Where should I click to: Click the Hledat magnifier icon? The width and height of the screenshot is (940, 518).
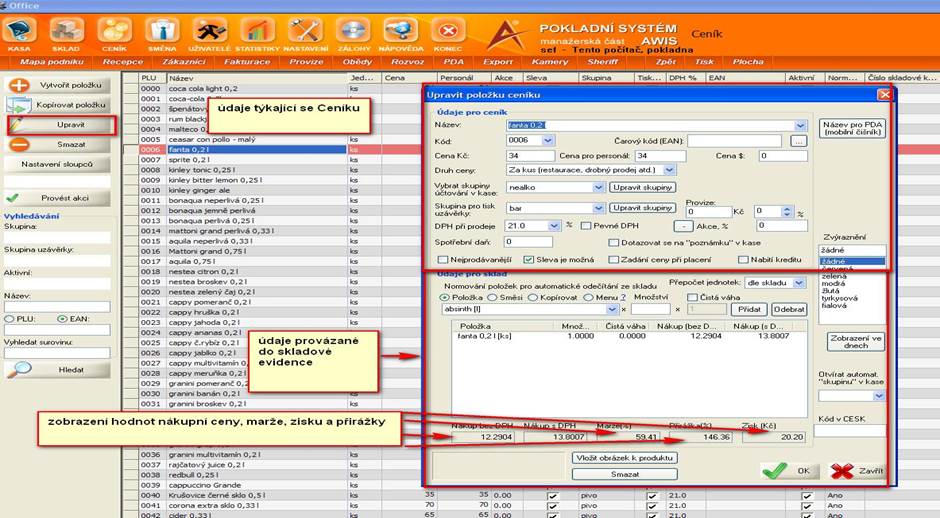(x=19, y=369)
